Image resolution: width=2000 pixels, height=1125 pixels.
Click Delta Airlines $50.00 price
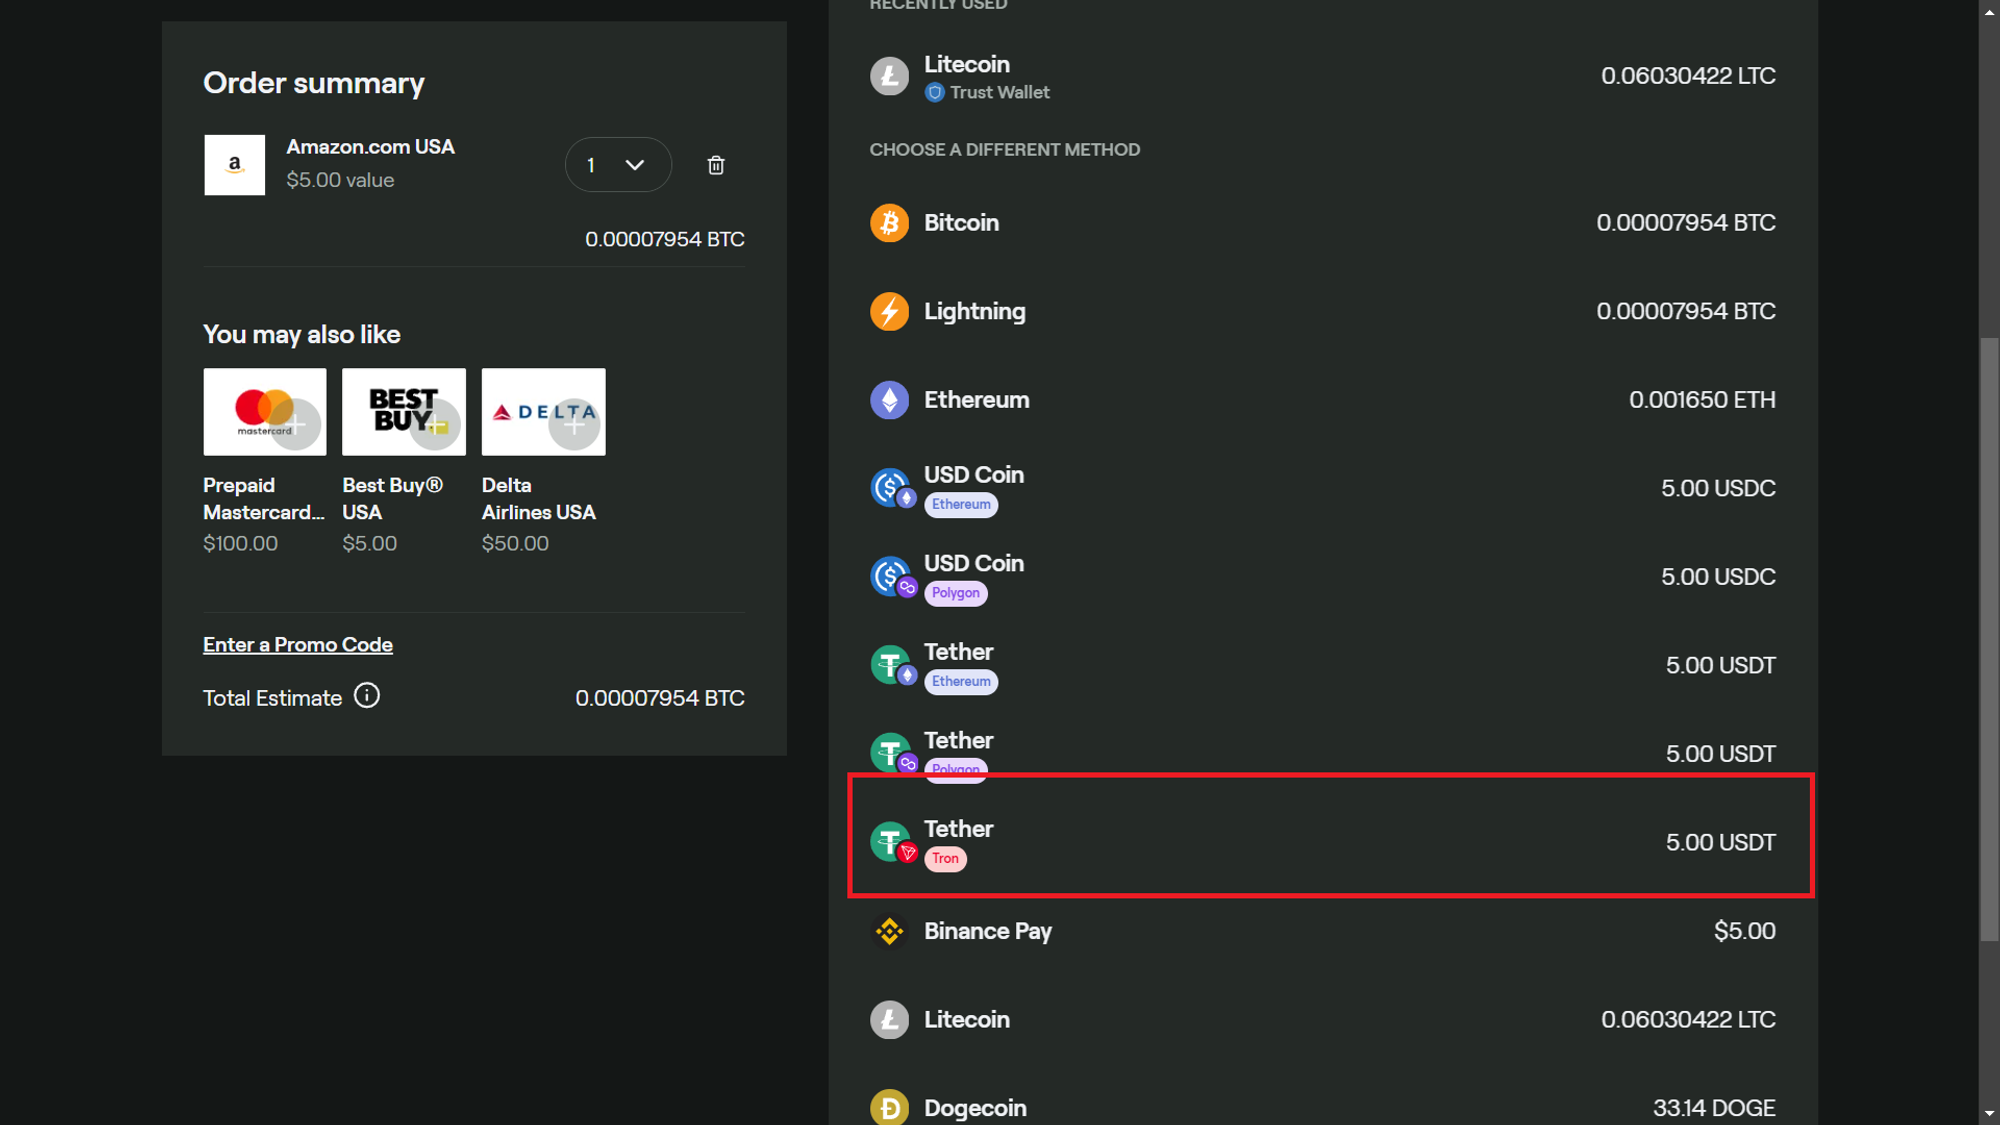click(515, 543)
